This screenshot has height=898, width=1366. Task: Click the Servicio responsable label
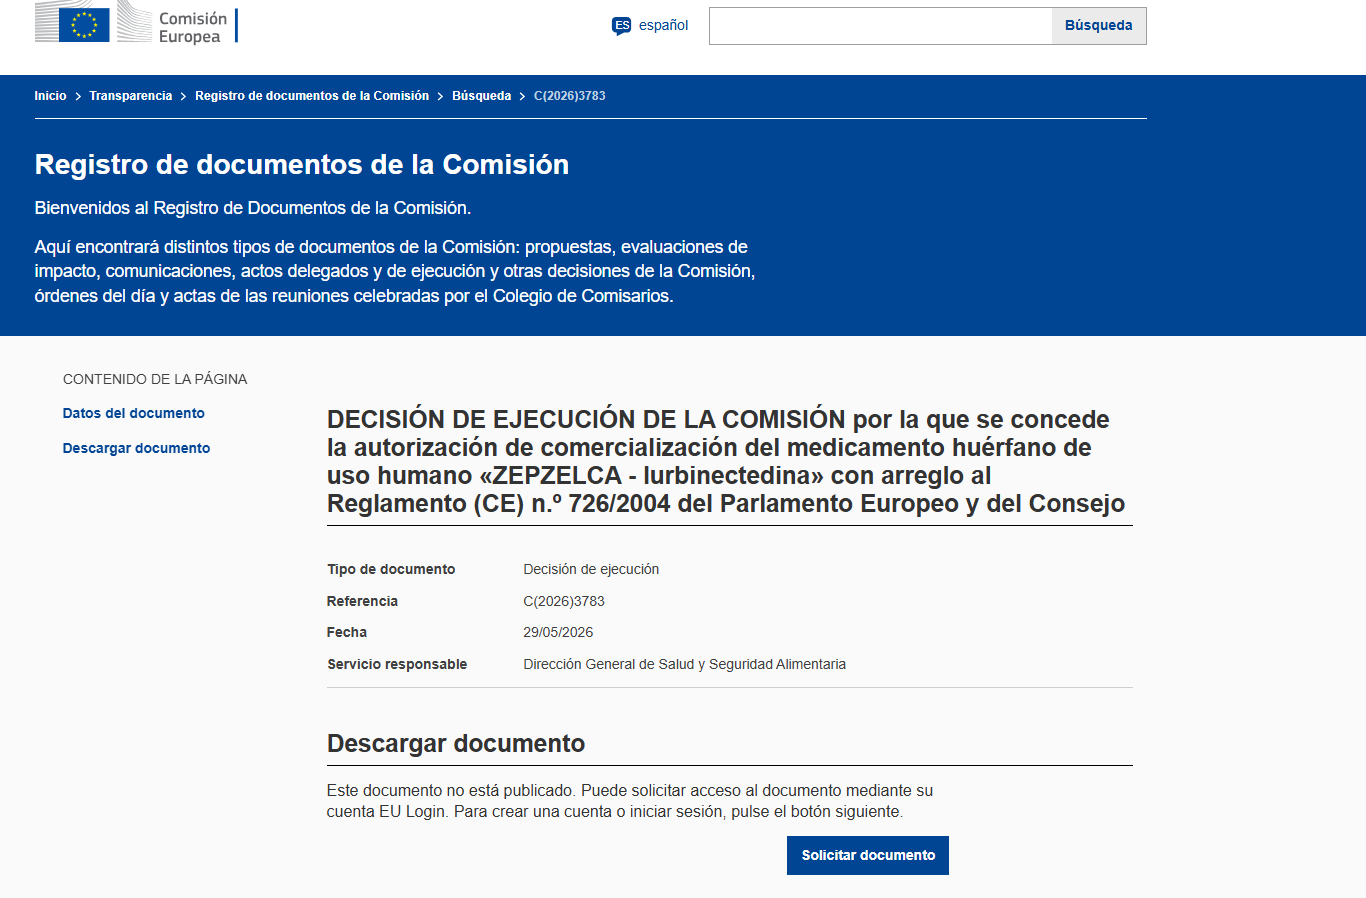[x=397, y=664]
